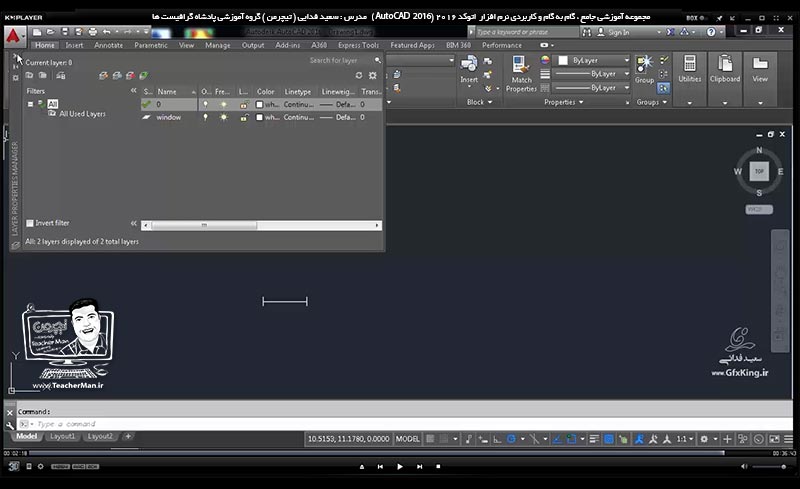Click the Plot printer icon
800x489 pixels.
(x=92, y=32)
